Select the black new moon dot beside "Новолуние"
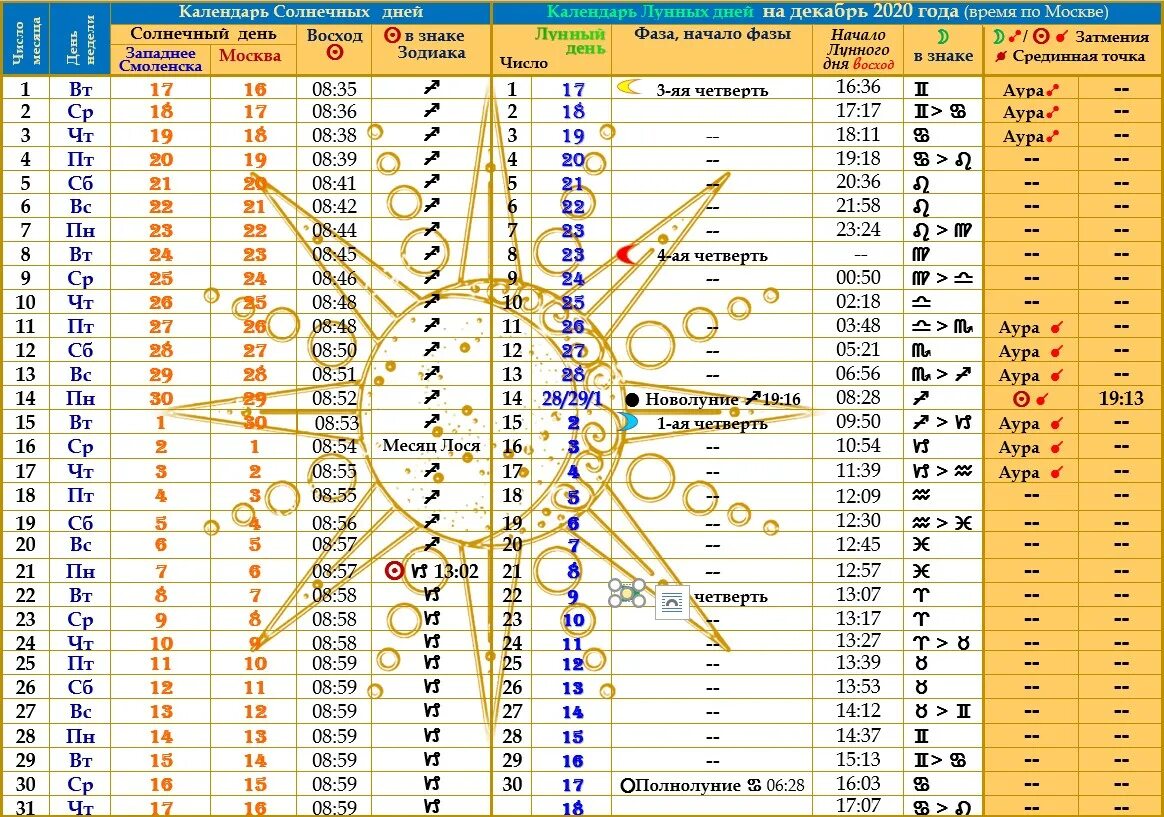This screenshot has width=1164, height=817. tap(632, 399)
